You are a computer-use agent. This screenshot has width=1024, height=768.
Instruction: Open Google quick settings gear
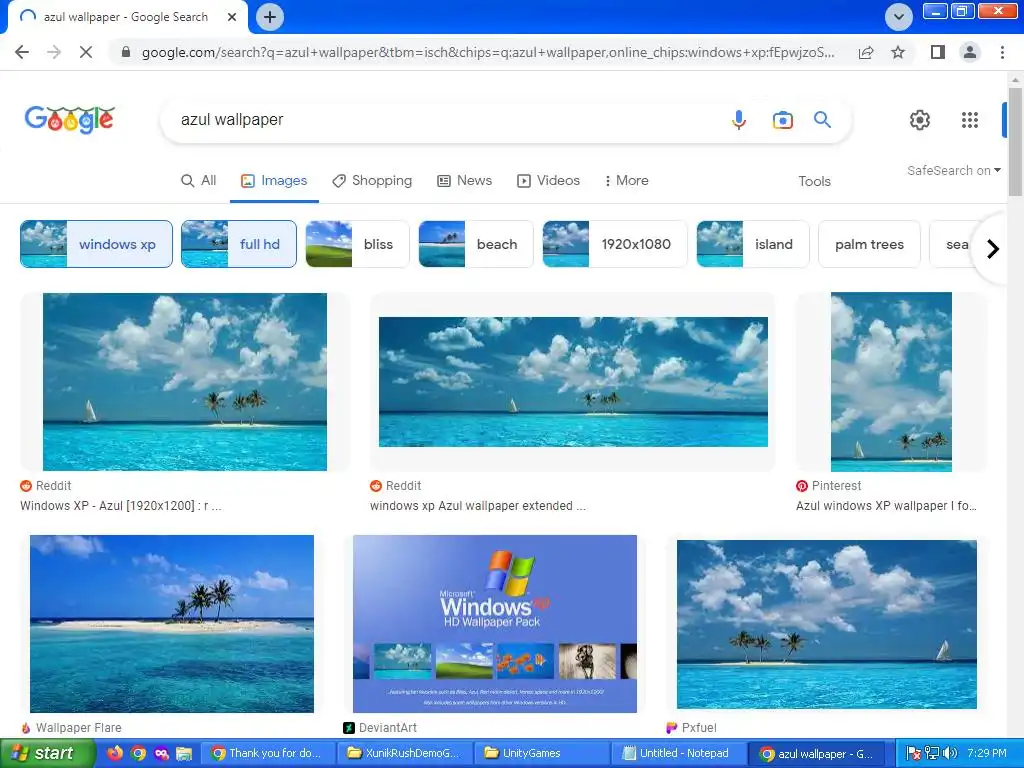920,120
